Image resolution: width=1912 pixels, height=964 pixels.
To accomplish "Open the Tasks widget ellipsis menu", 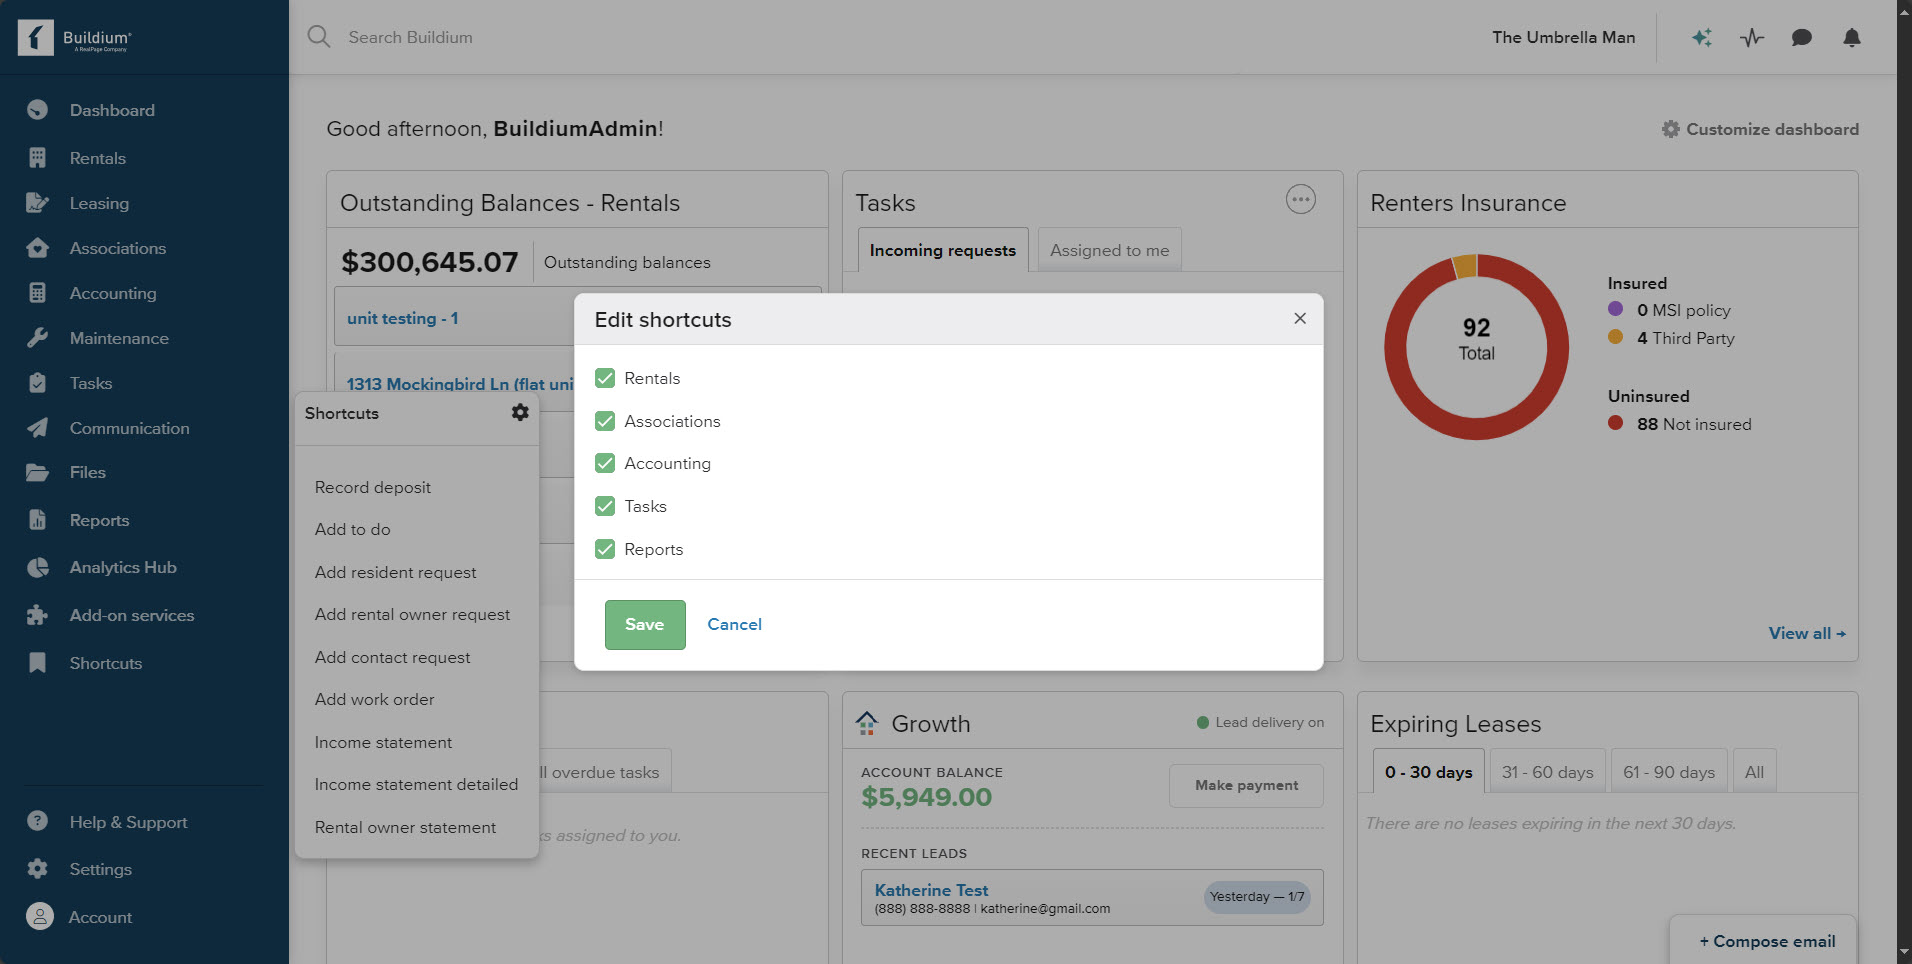I will coord(1300,200).
